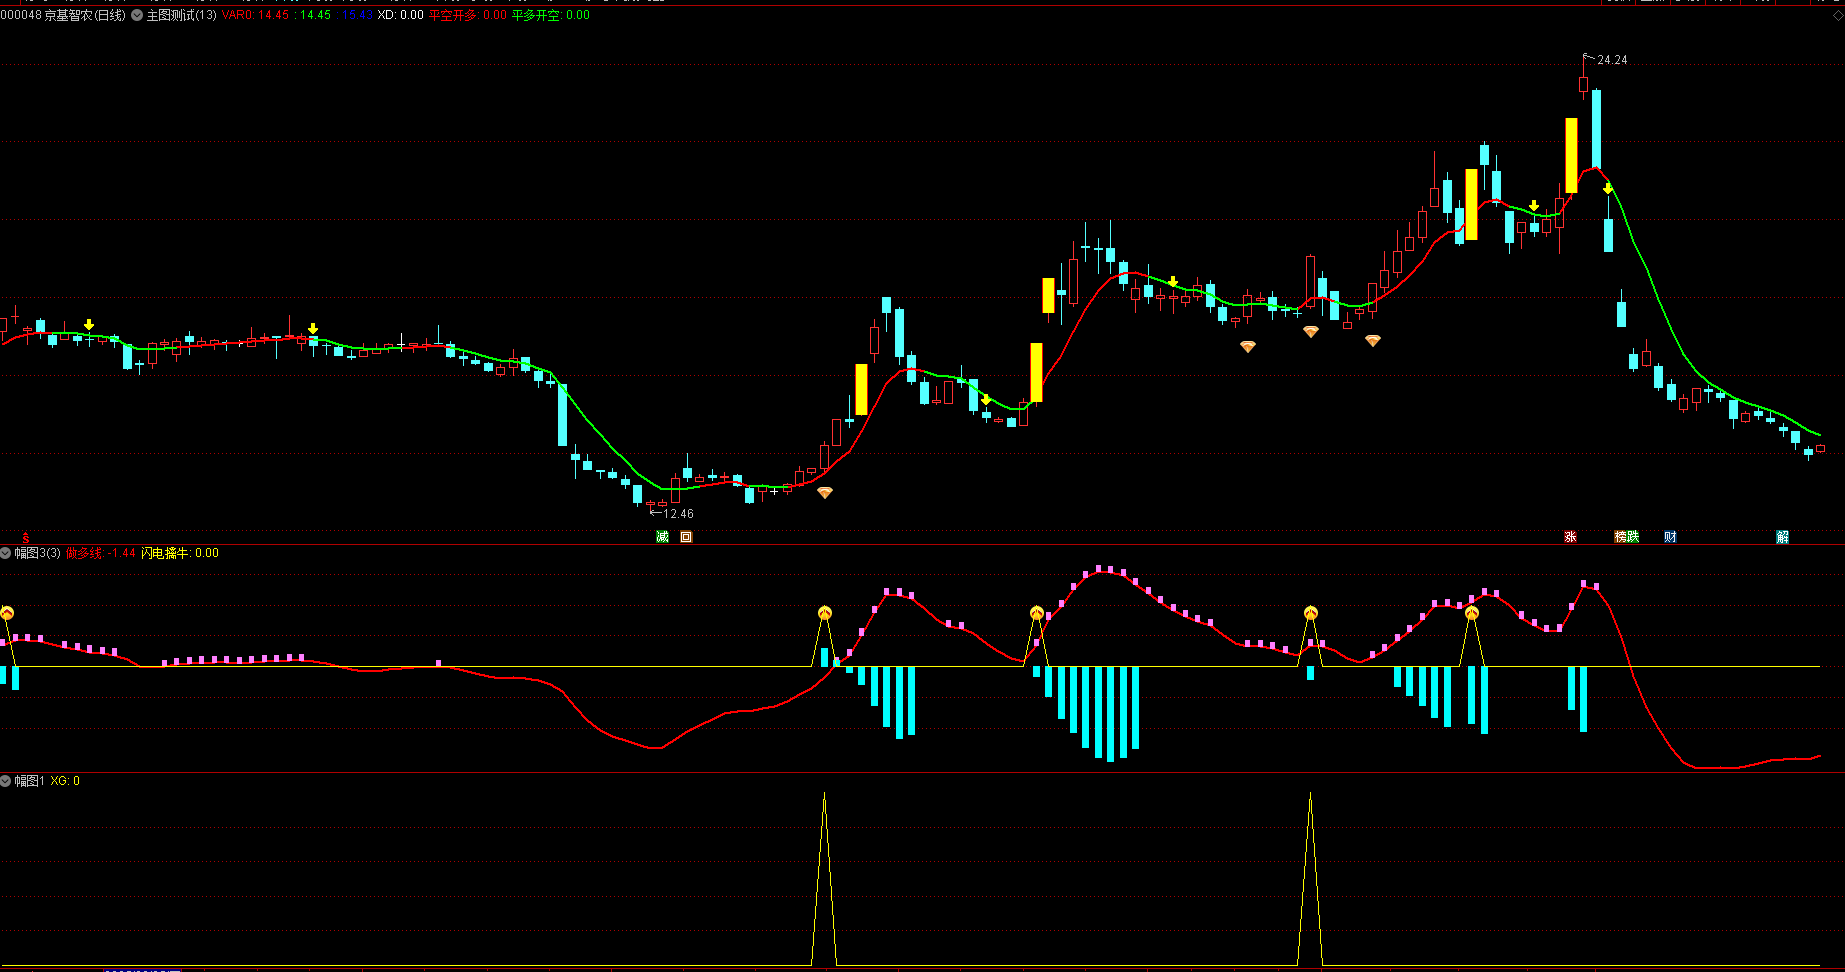The width and height of the screenshot is (1845, 972).
Task: Click the 榜跌 event marker icon
Action: tap(1627, 537)
